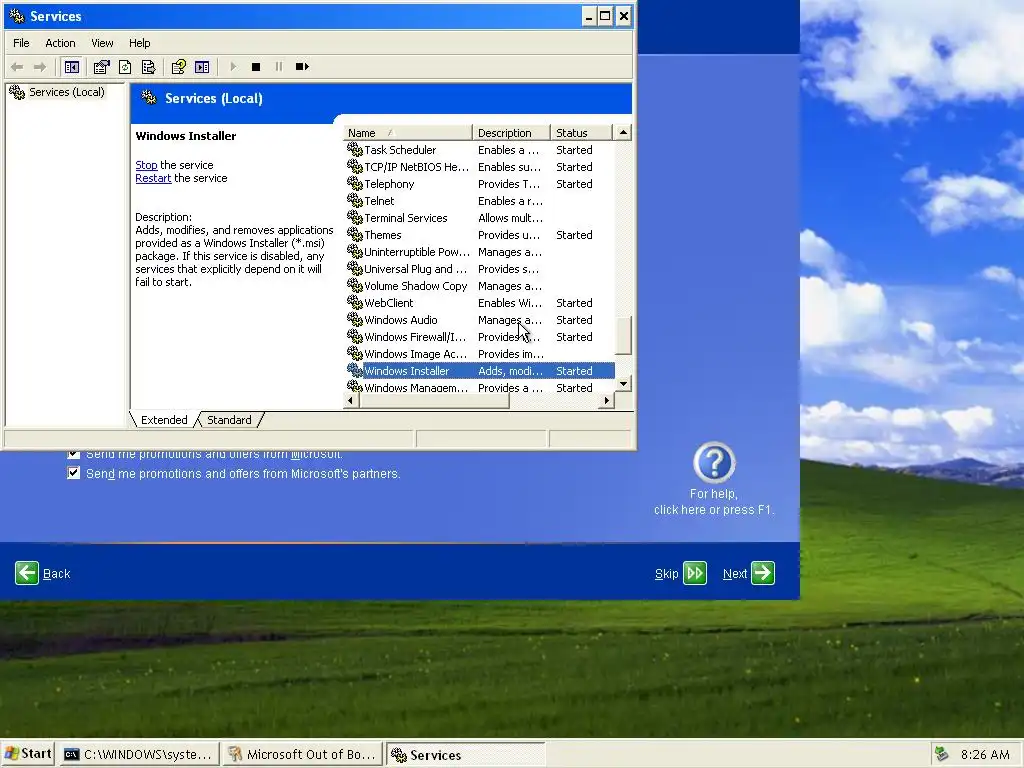1024x768 pixels.
Task: Sort by the Description column header
Action: (511, 133)
